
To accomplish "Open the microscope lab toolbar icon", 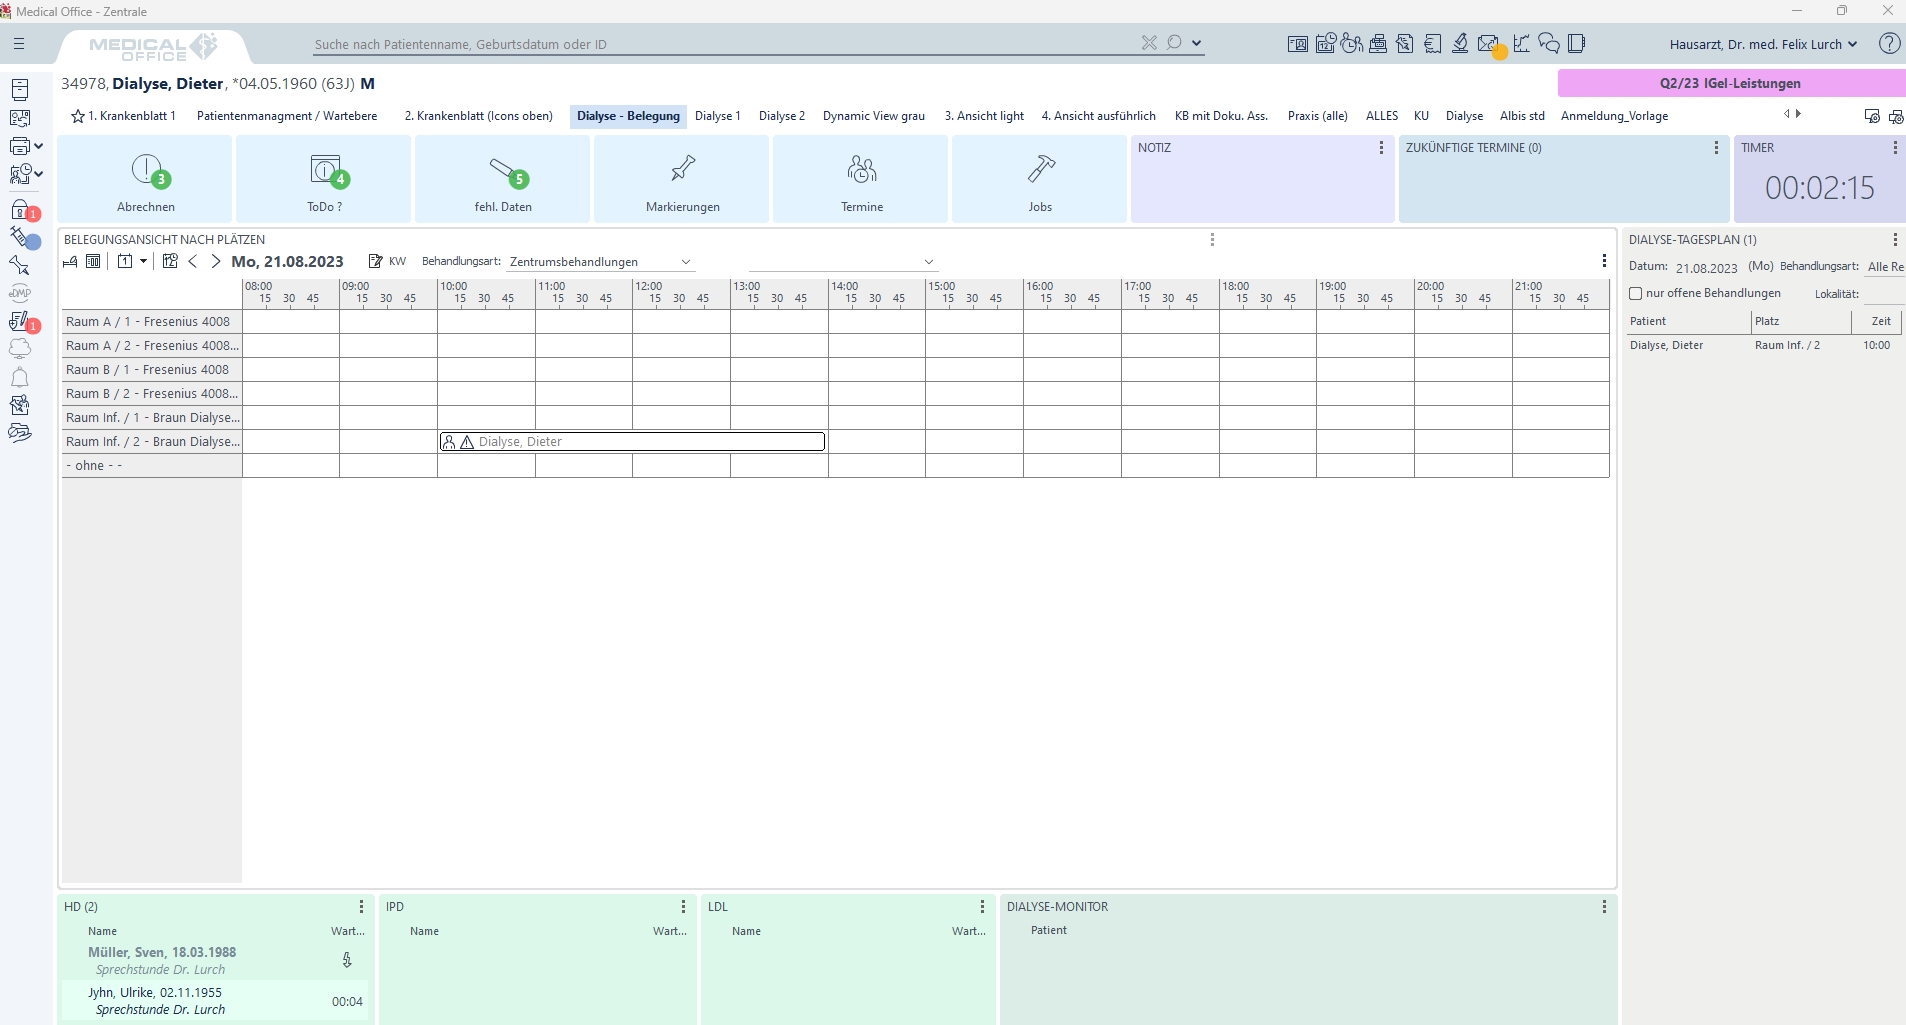I will point(1460,43).
